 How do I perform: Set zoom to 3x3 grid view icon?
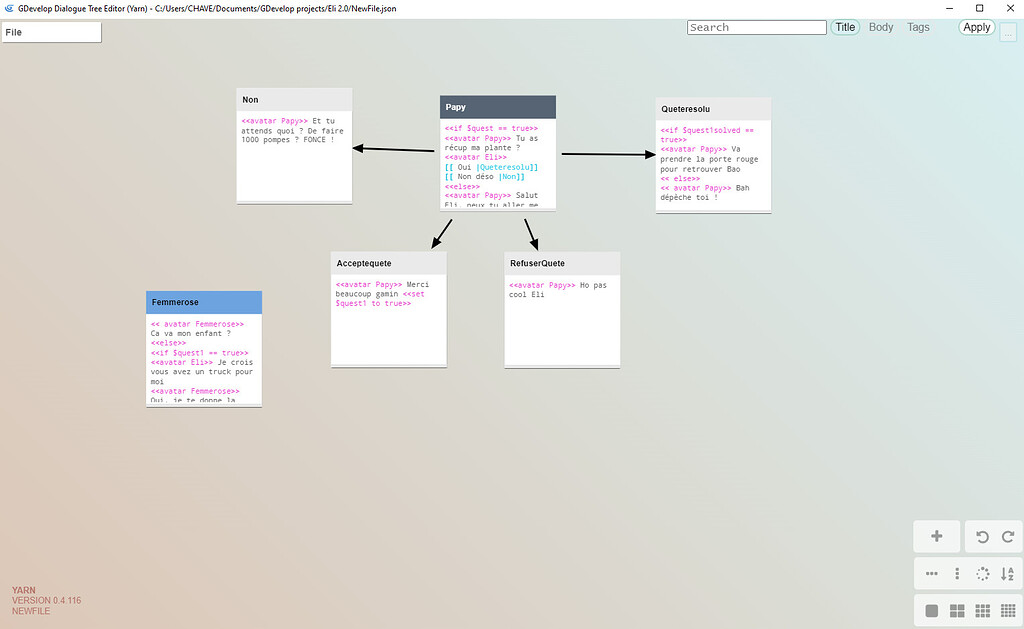pos(982,611)
